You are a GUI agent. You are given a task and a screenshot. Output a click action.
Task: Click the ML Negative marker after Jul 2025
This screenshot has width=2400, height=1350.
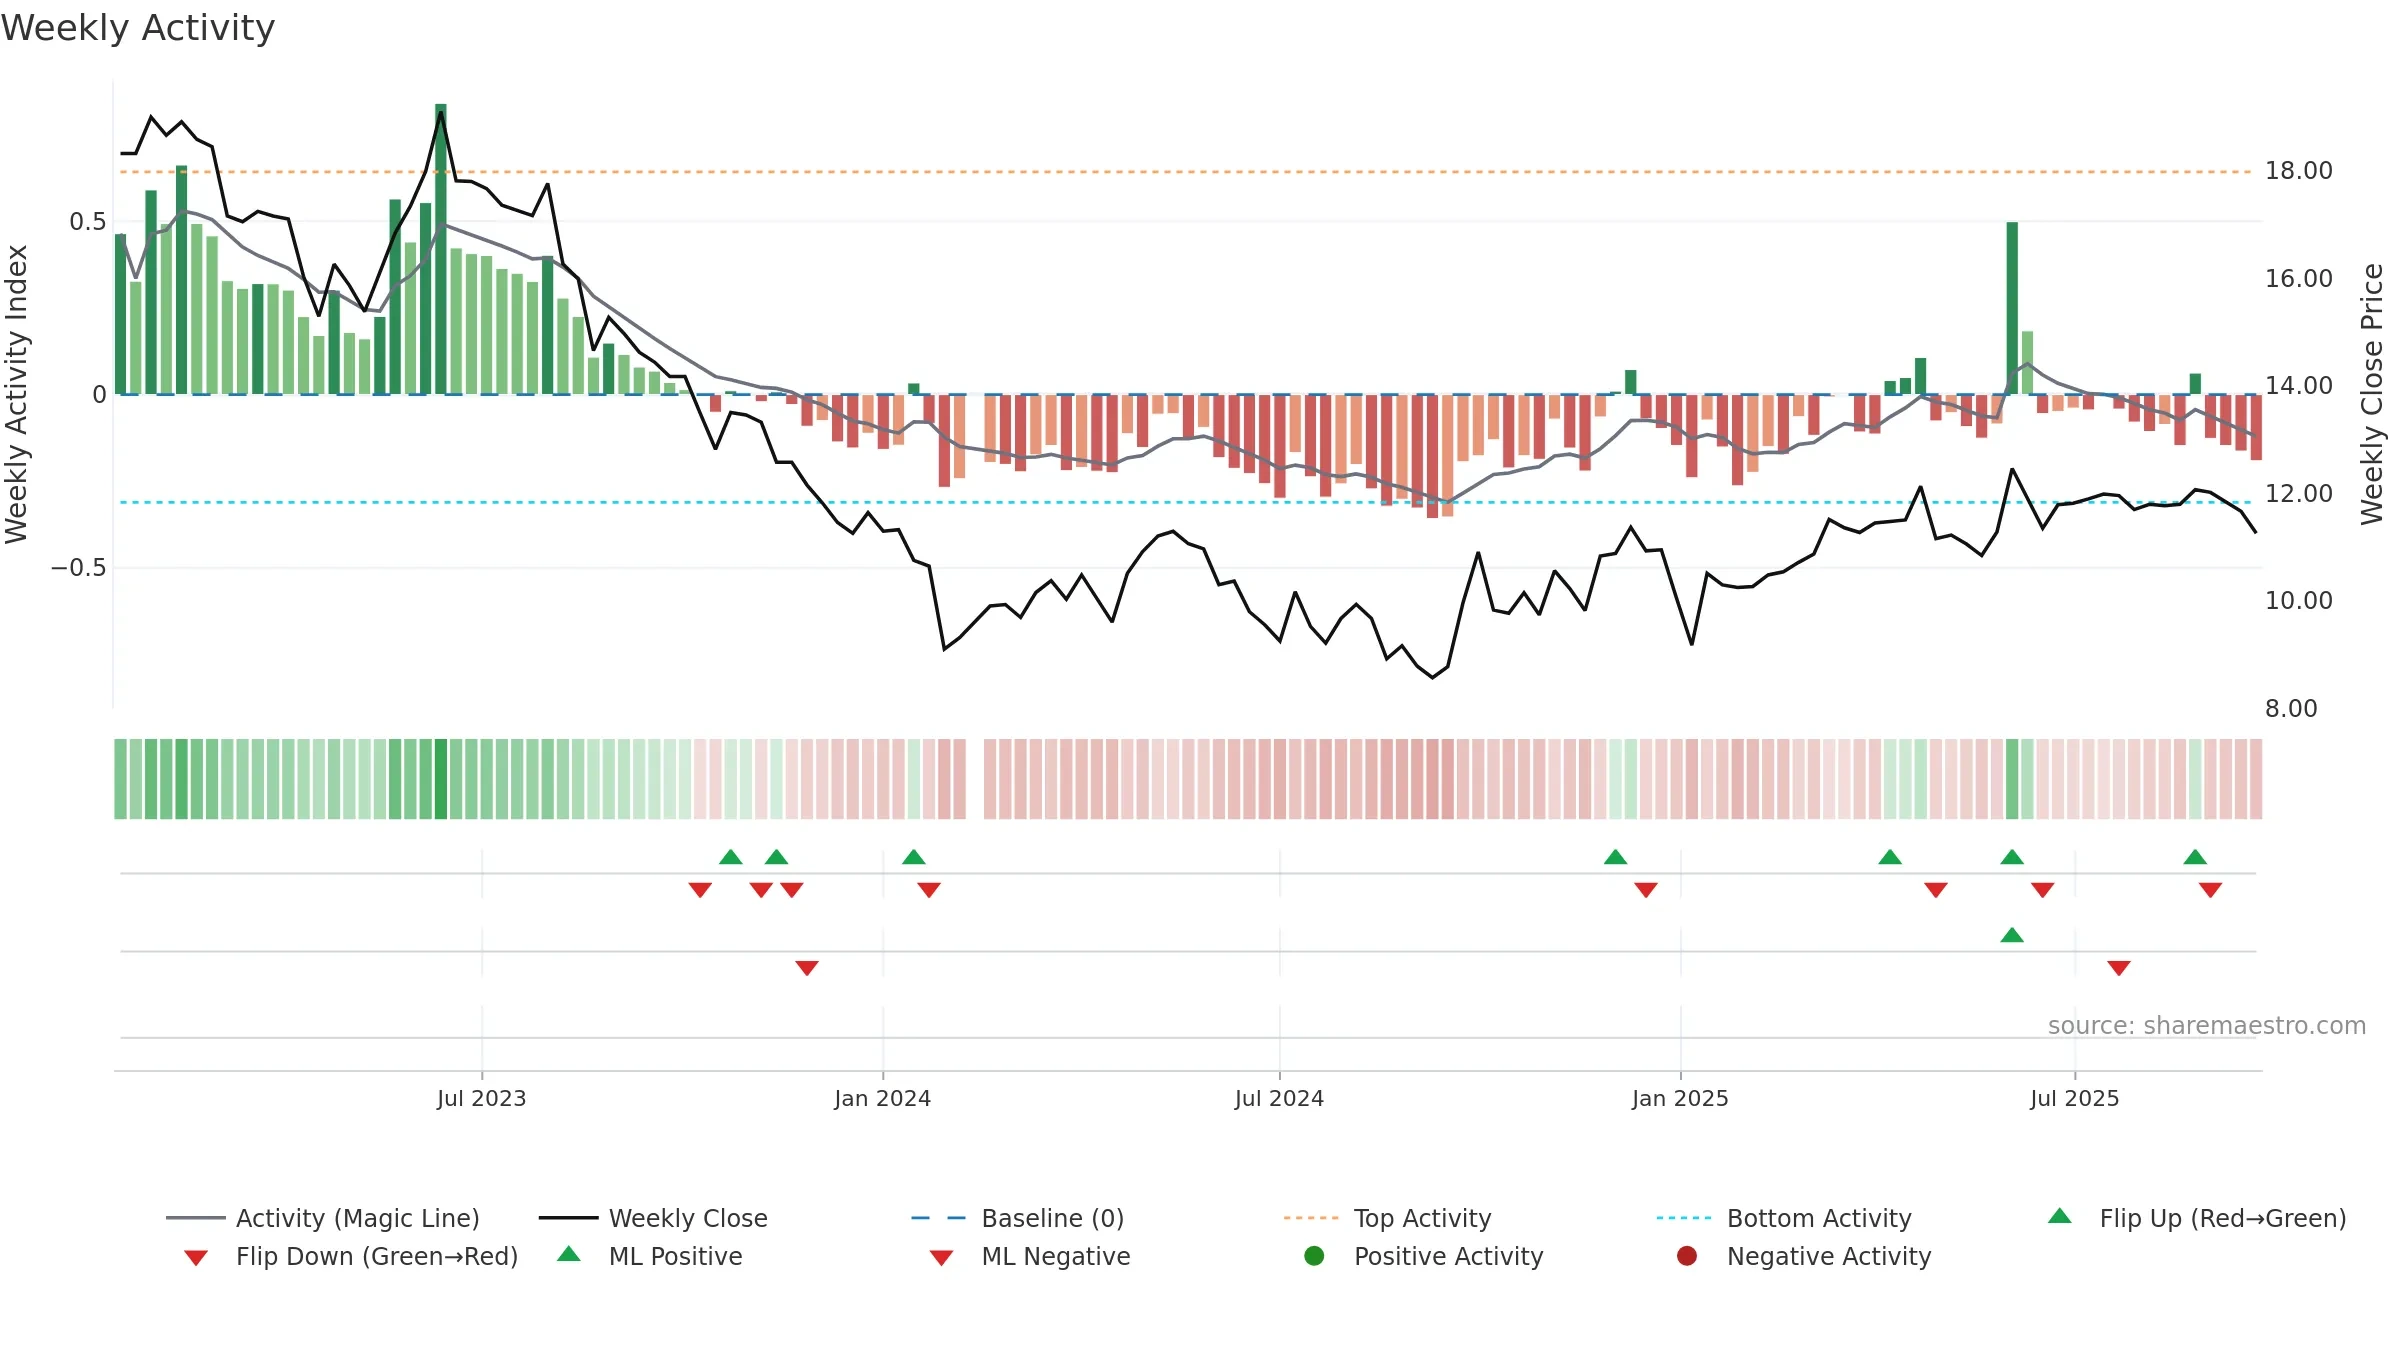click(2119, 968)
